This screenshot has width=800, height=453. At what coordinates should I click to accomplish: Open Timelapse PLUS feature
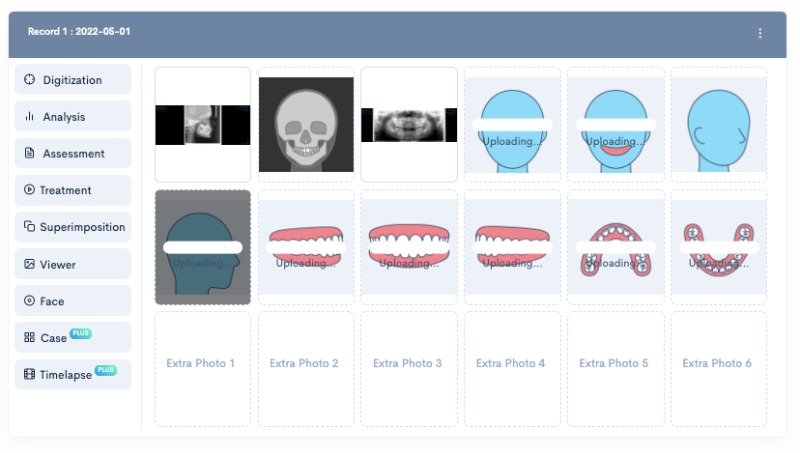pyautogui.click(x=72, y=374)
